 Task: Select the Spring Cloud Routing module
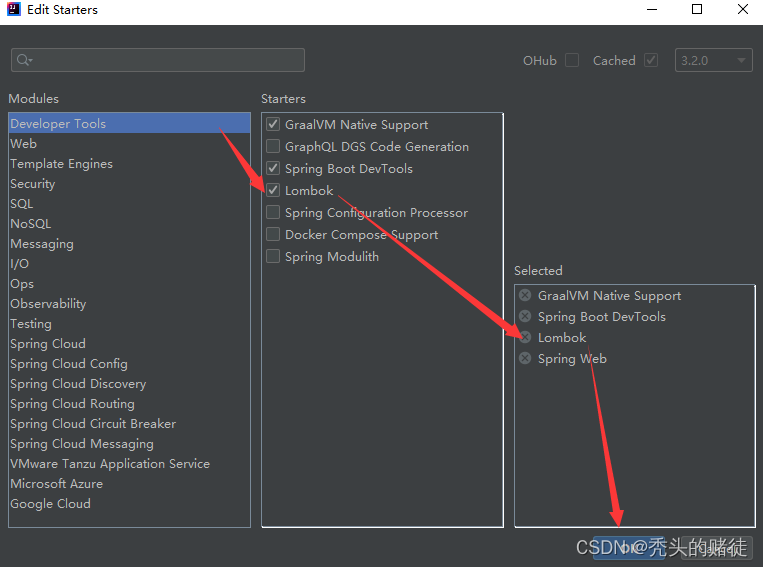129,403
